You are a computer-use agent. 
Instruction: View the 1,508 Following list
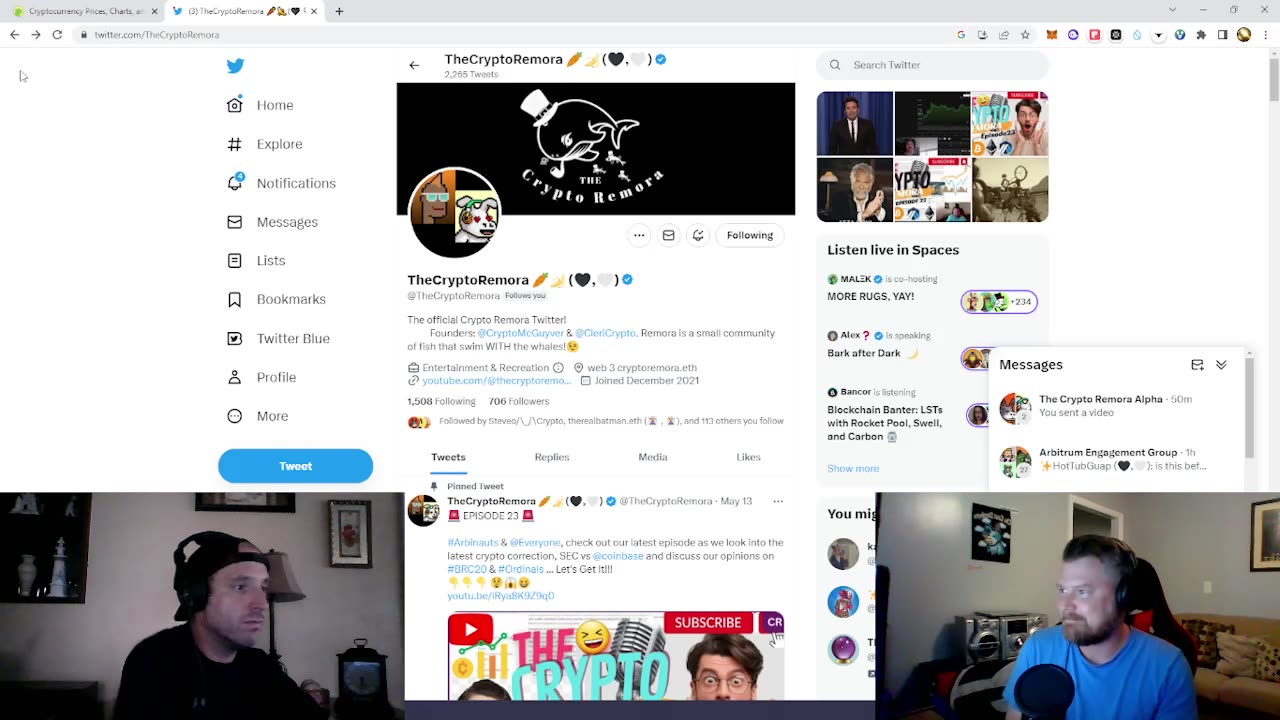[441, 401]
